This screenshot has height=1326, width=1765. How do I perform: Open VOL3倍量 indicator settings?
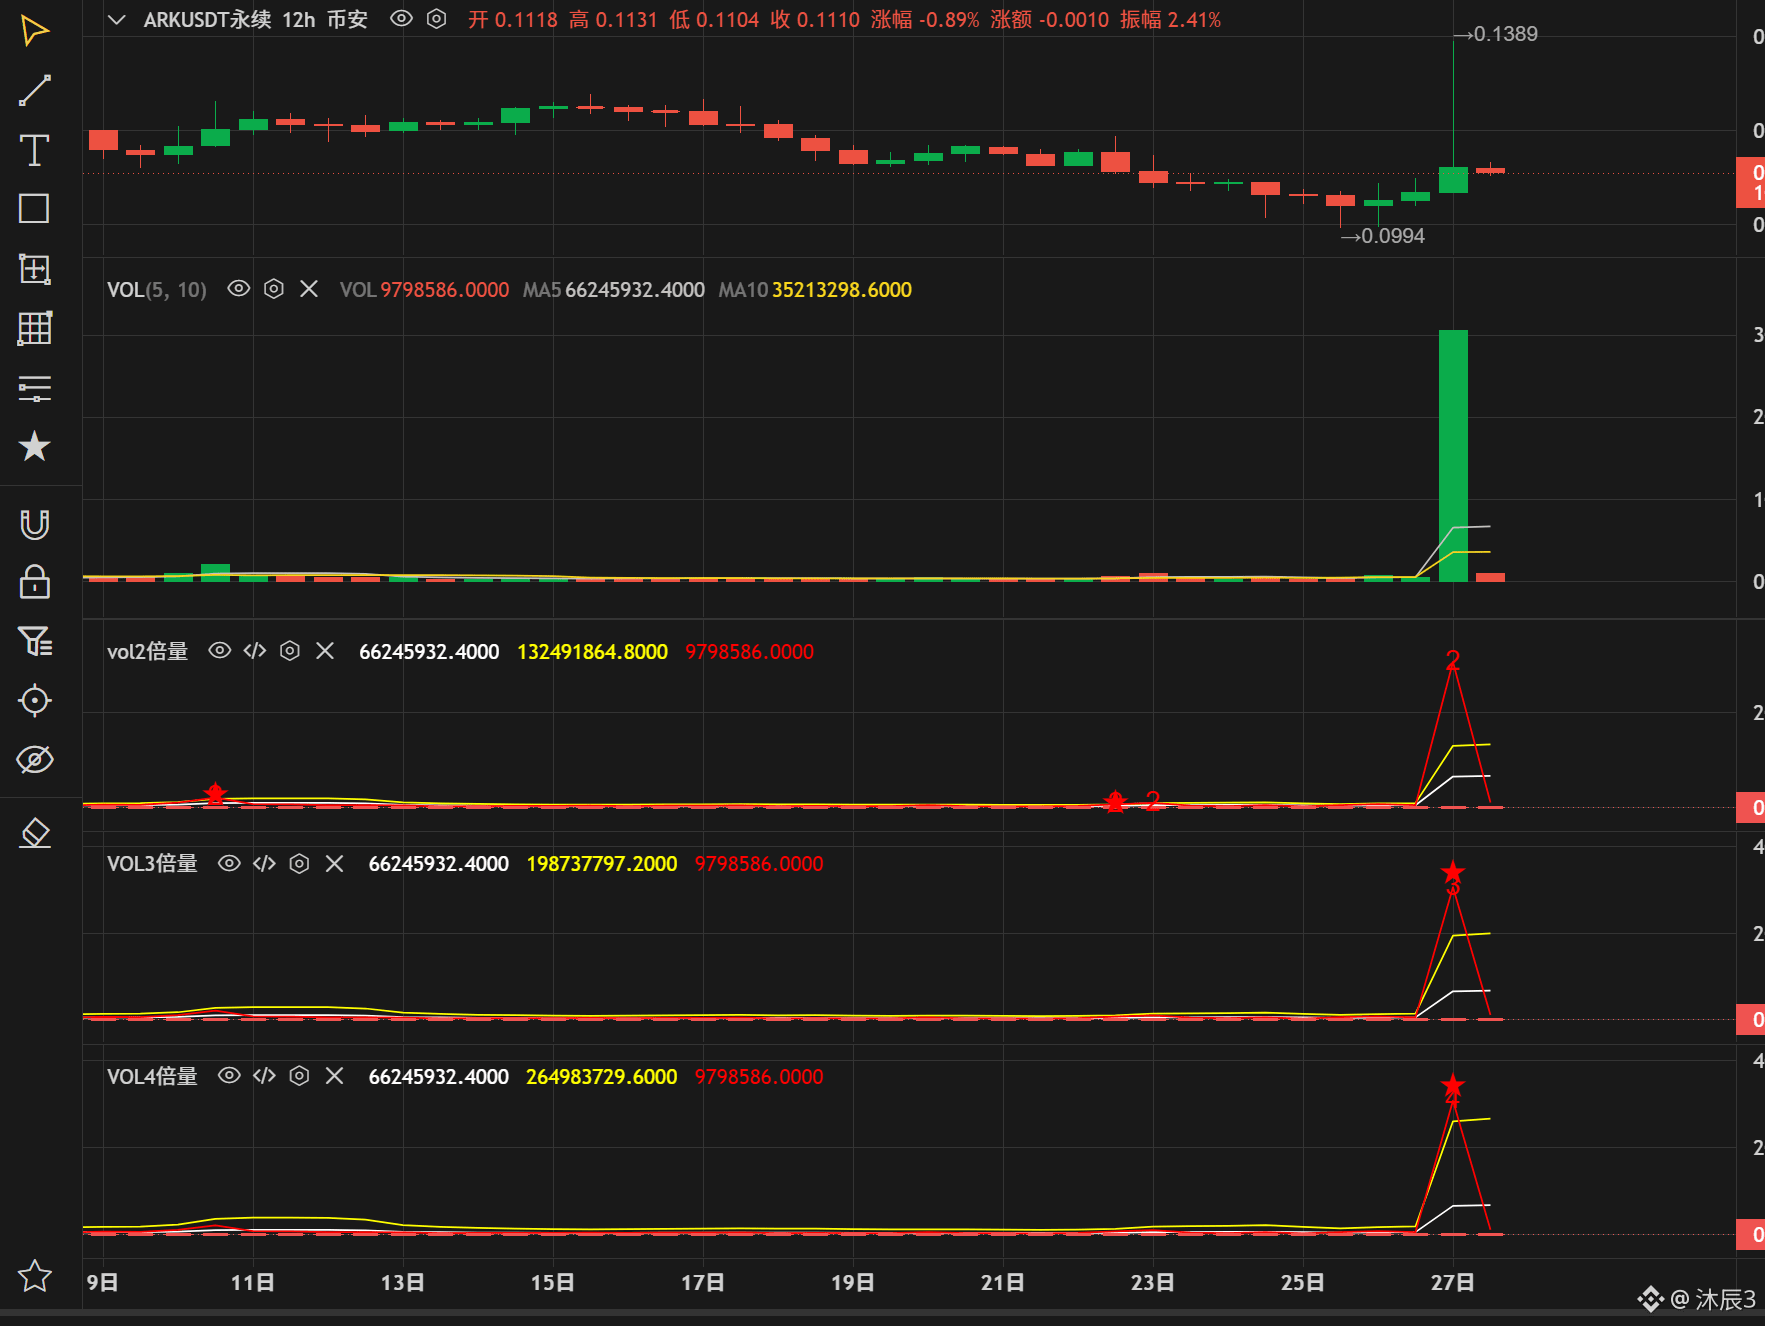299,863
